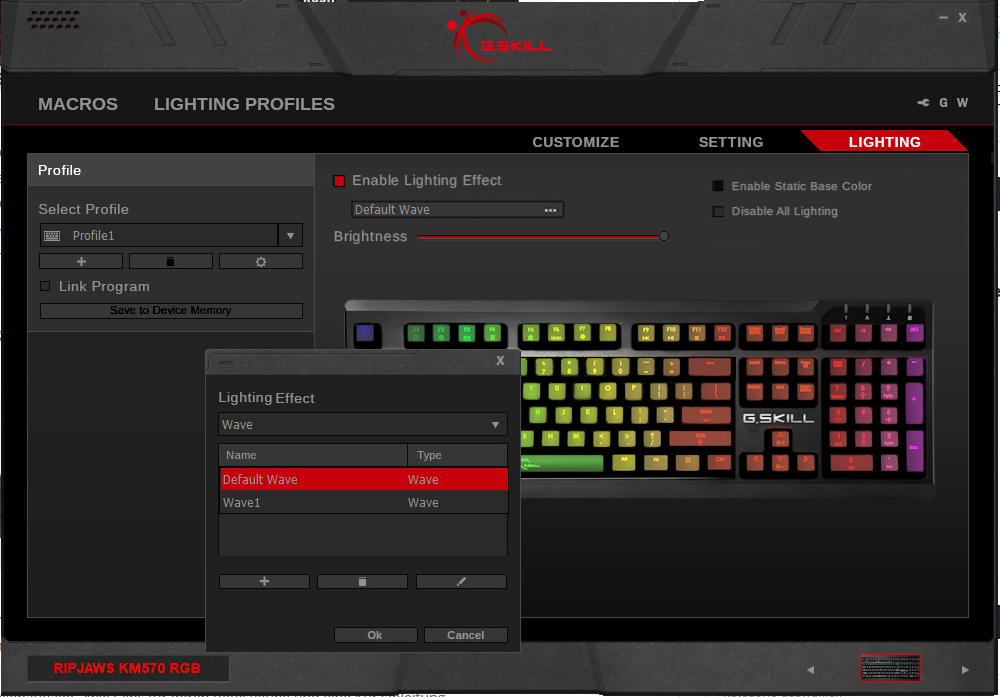Viewport: 1000px width, 697px height.
Task: Go to the next device with right arrow
Action: point(965,669)
